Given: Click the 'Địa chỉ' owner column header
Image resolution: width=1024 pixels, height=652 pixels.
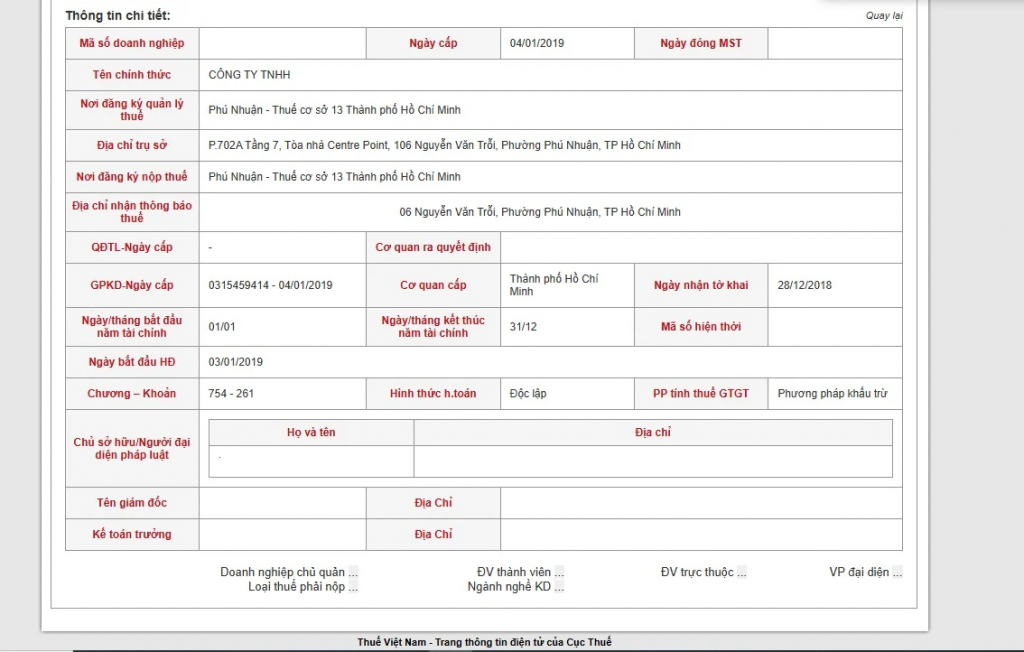Looking at the screenshot, I should [x=652, y=433].
